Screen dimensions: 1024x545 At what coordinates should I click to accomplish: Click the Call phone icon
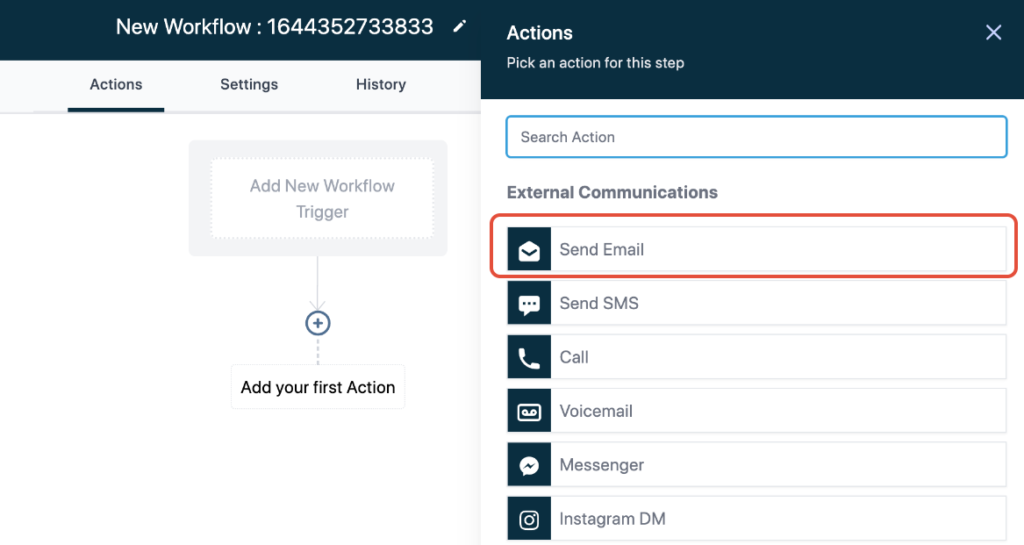[x=529, y=358]
